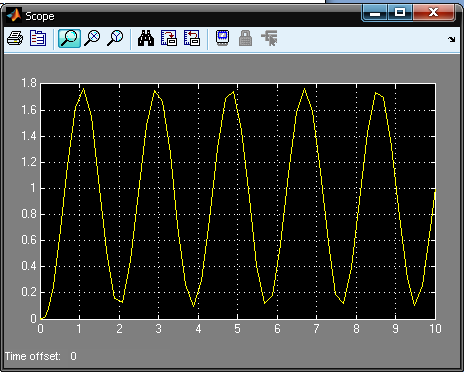The width and height of the screenshot is (464, 372).
Task: Click the lock axes selection padlock icon
Action: point(246,38)
